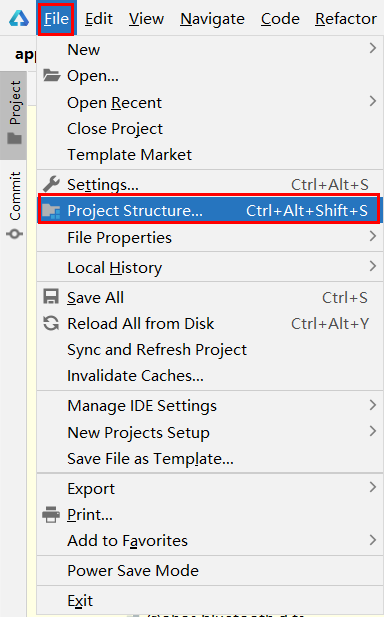
Task: Click the DevEco Studio logo icon
Action: pyautogui.click(x=19, y=18)
